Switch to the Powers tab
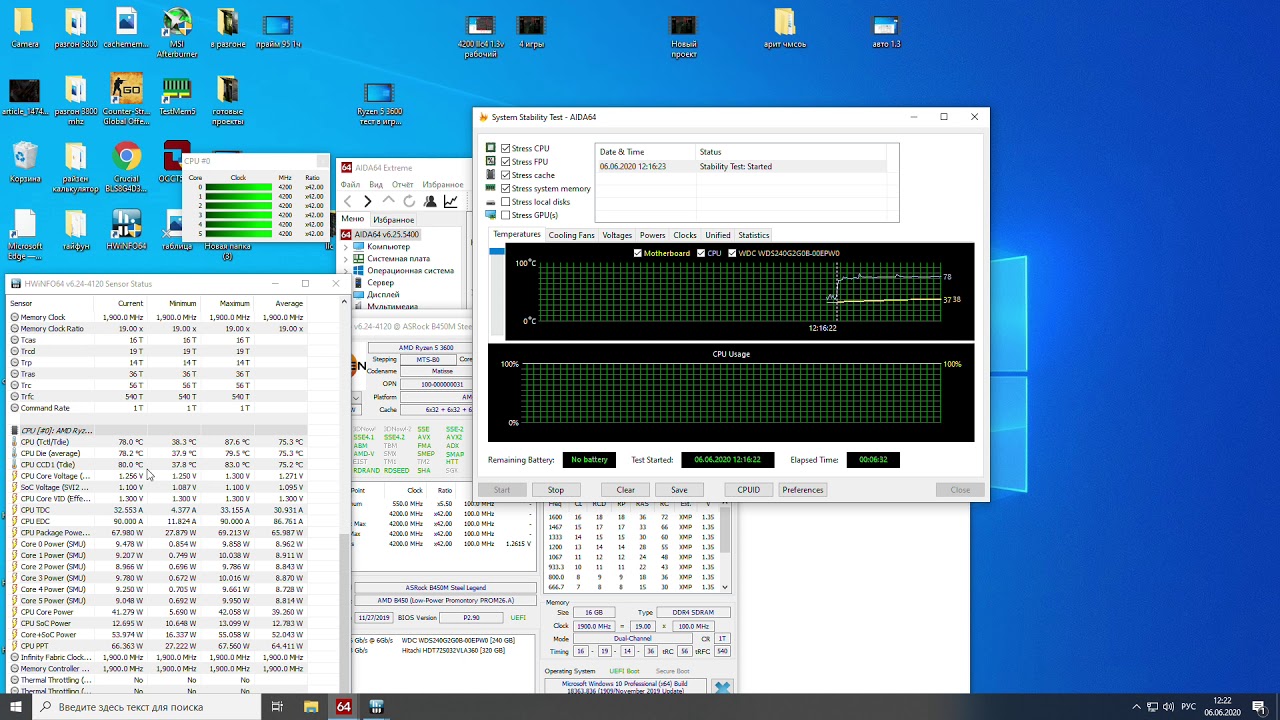The height and width of the screenshot is (720, 1280). pyautogui.click(x=653, y=235)
